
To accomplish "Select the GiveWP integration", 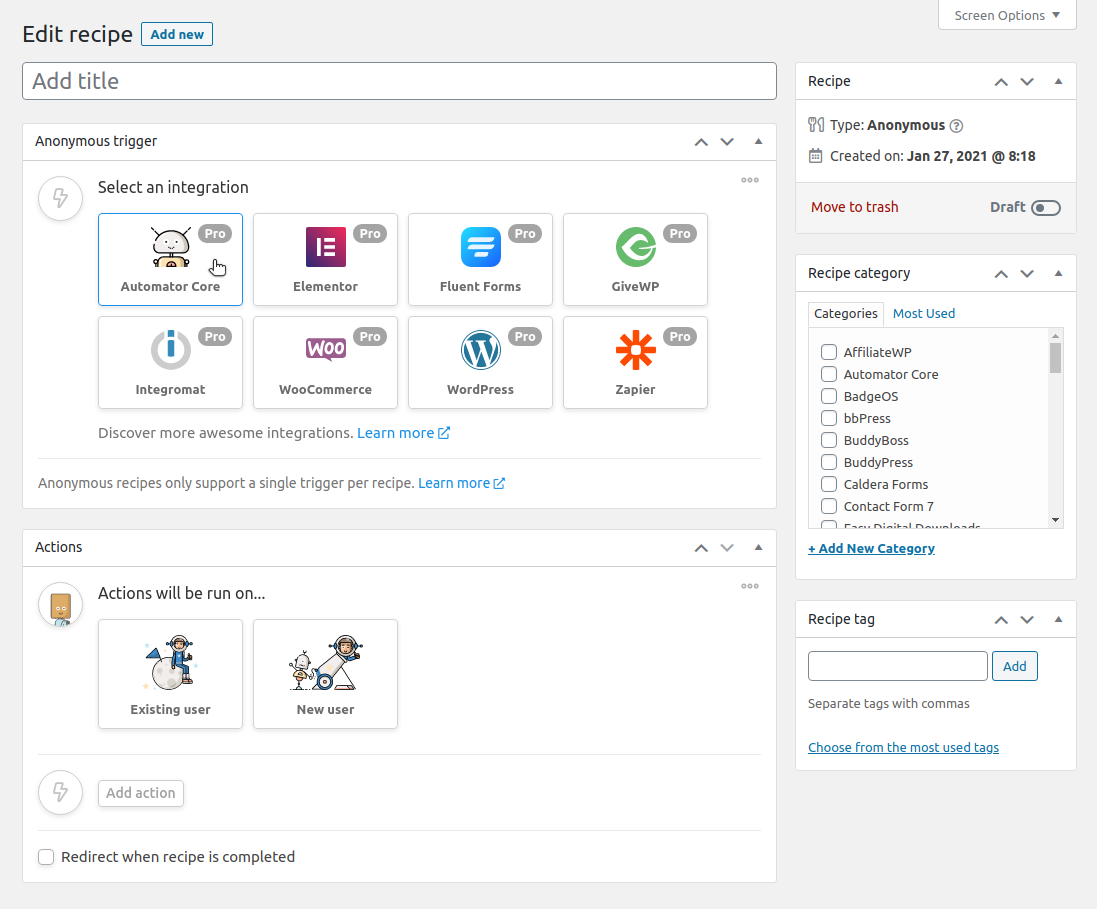I will pos(635,259).
